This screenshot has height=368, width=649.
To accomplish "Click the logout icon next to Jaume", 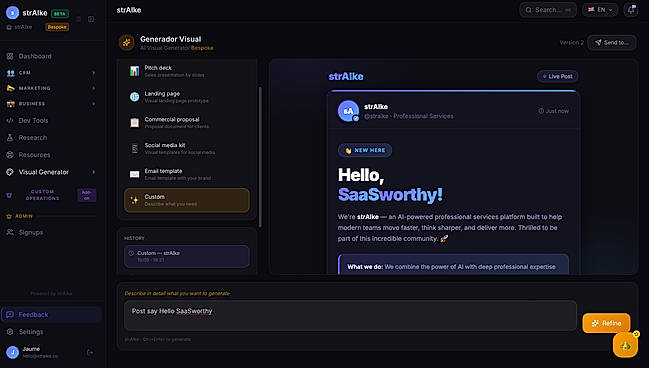I will click(90, 352).
